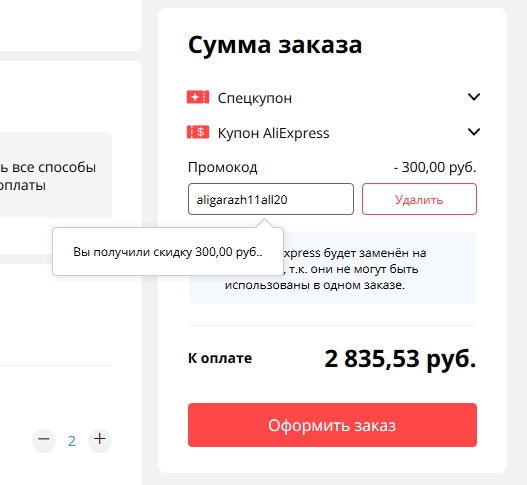Click the Купон AliExpress dollar ticket icon

click(198, 132)
